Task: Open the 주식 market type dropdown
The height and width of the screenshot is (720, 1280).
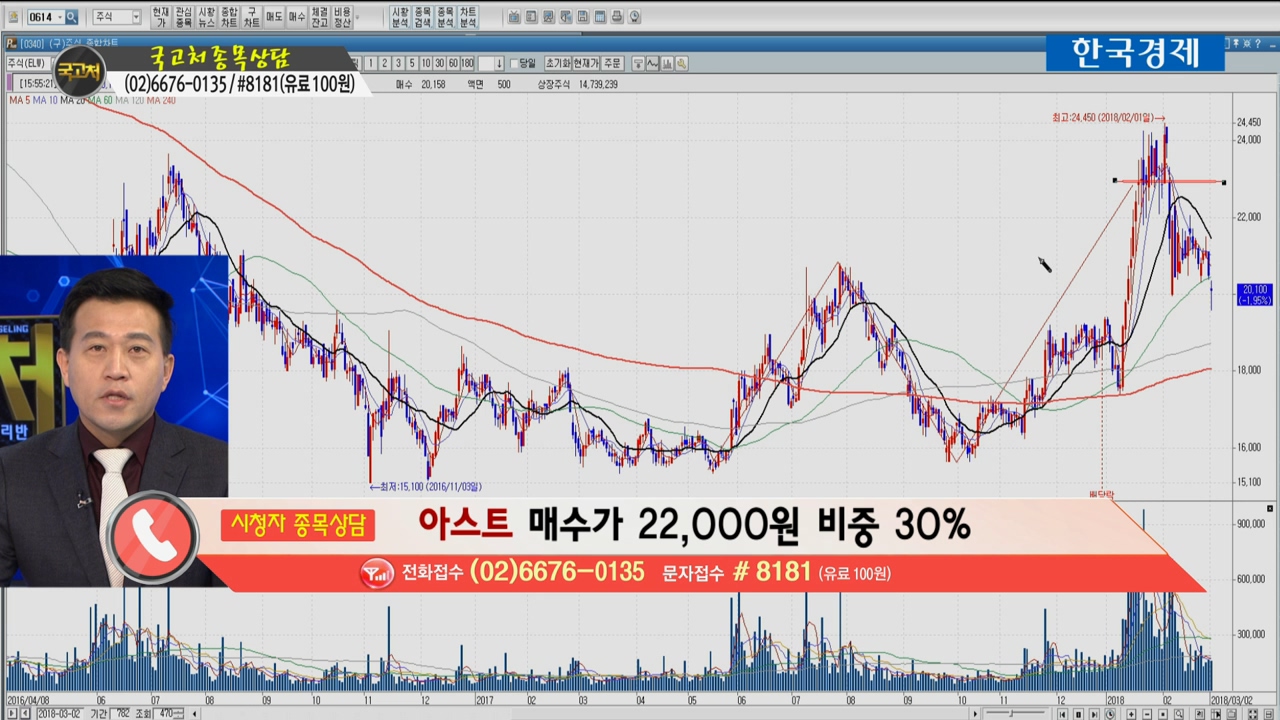Action: [x=136, y=17]
